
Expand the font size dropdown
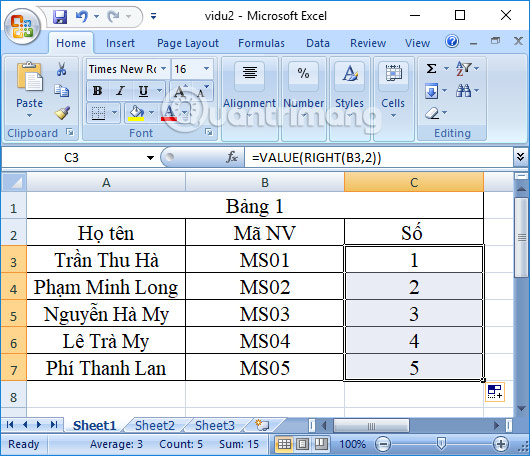coord(206,69)
